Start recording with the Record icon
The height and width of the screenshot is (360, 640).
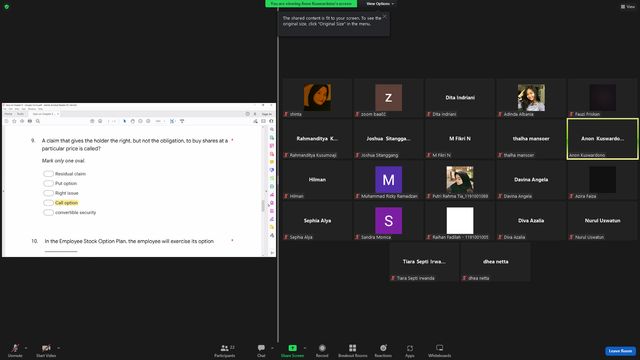tap(322, 348)
